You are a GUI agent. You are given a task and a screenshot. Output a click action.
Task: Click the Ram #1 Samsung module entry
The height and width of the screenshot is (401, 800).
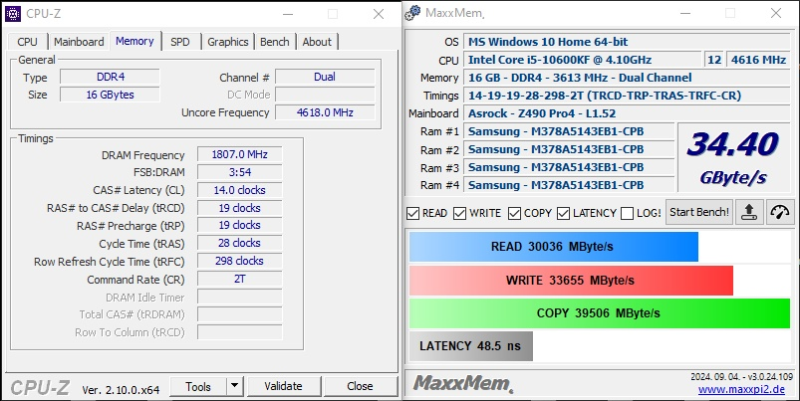[569, 131]
